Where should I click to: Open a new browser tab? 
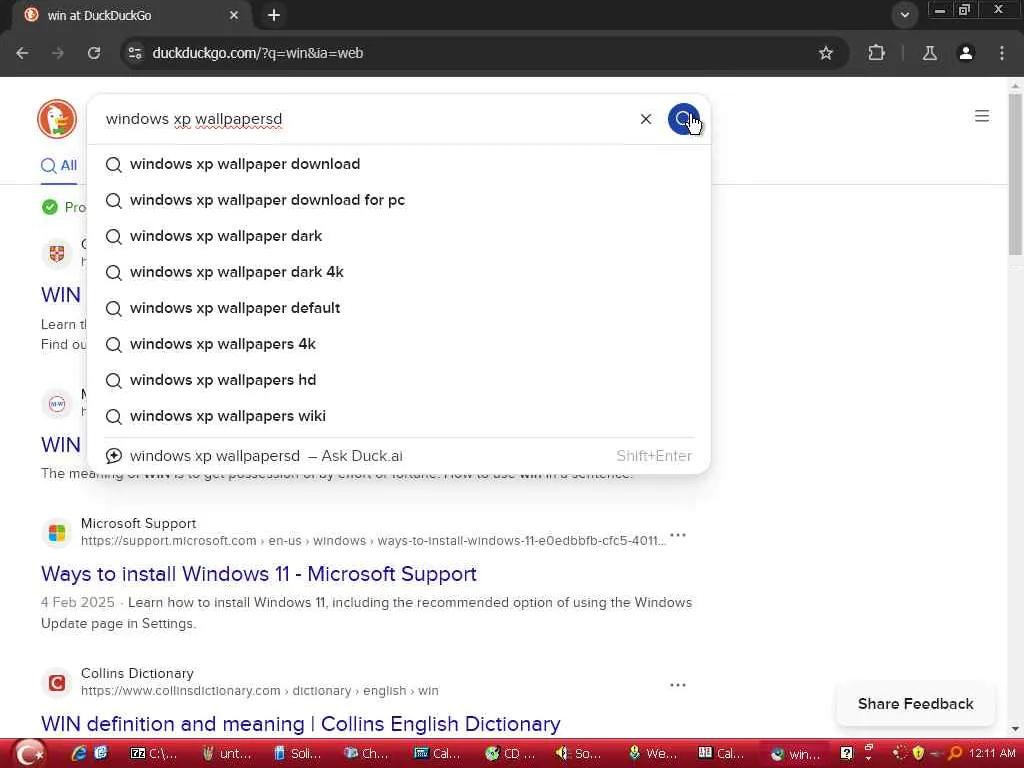pos(274,15)
